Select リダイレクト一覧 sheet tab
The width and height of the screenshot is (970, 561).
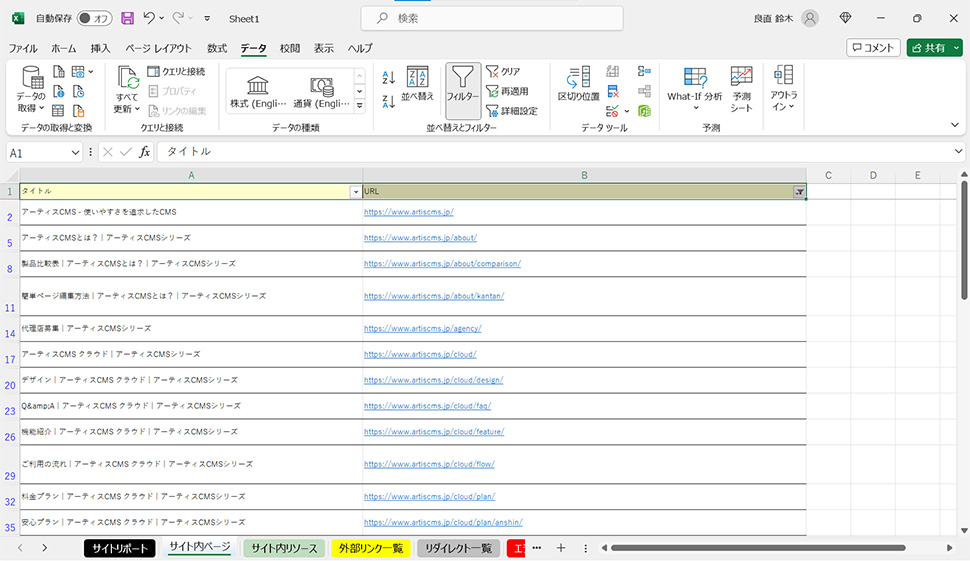tap(458, 548)
